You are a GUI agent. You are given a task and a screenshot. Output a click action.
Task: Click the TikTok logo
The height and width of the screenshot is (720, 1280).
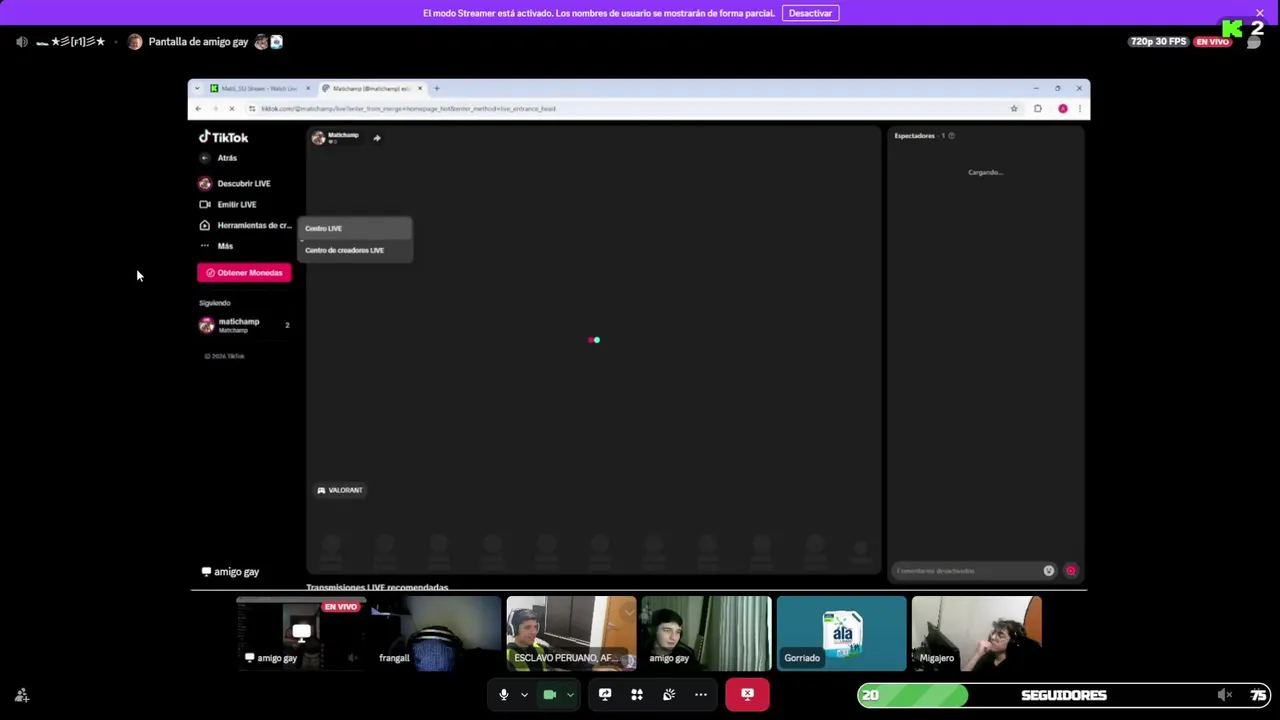click(223, 137)
